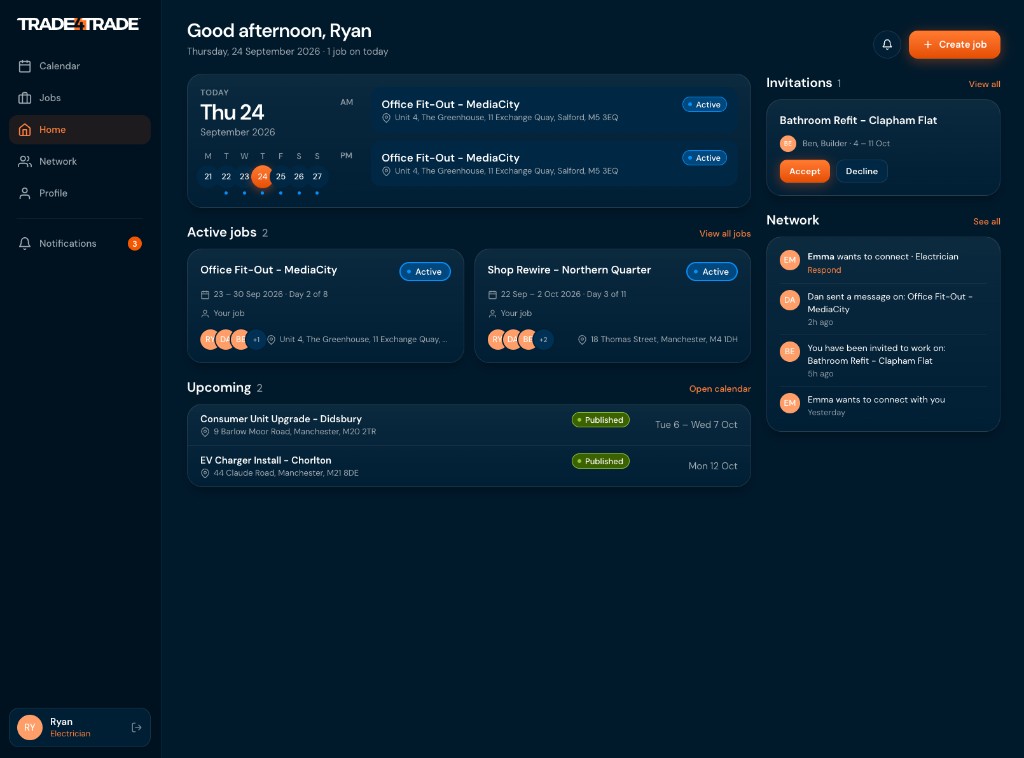Click Ryan's RY avatar in the sidebar

coord(29,727)
